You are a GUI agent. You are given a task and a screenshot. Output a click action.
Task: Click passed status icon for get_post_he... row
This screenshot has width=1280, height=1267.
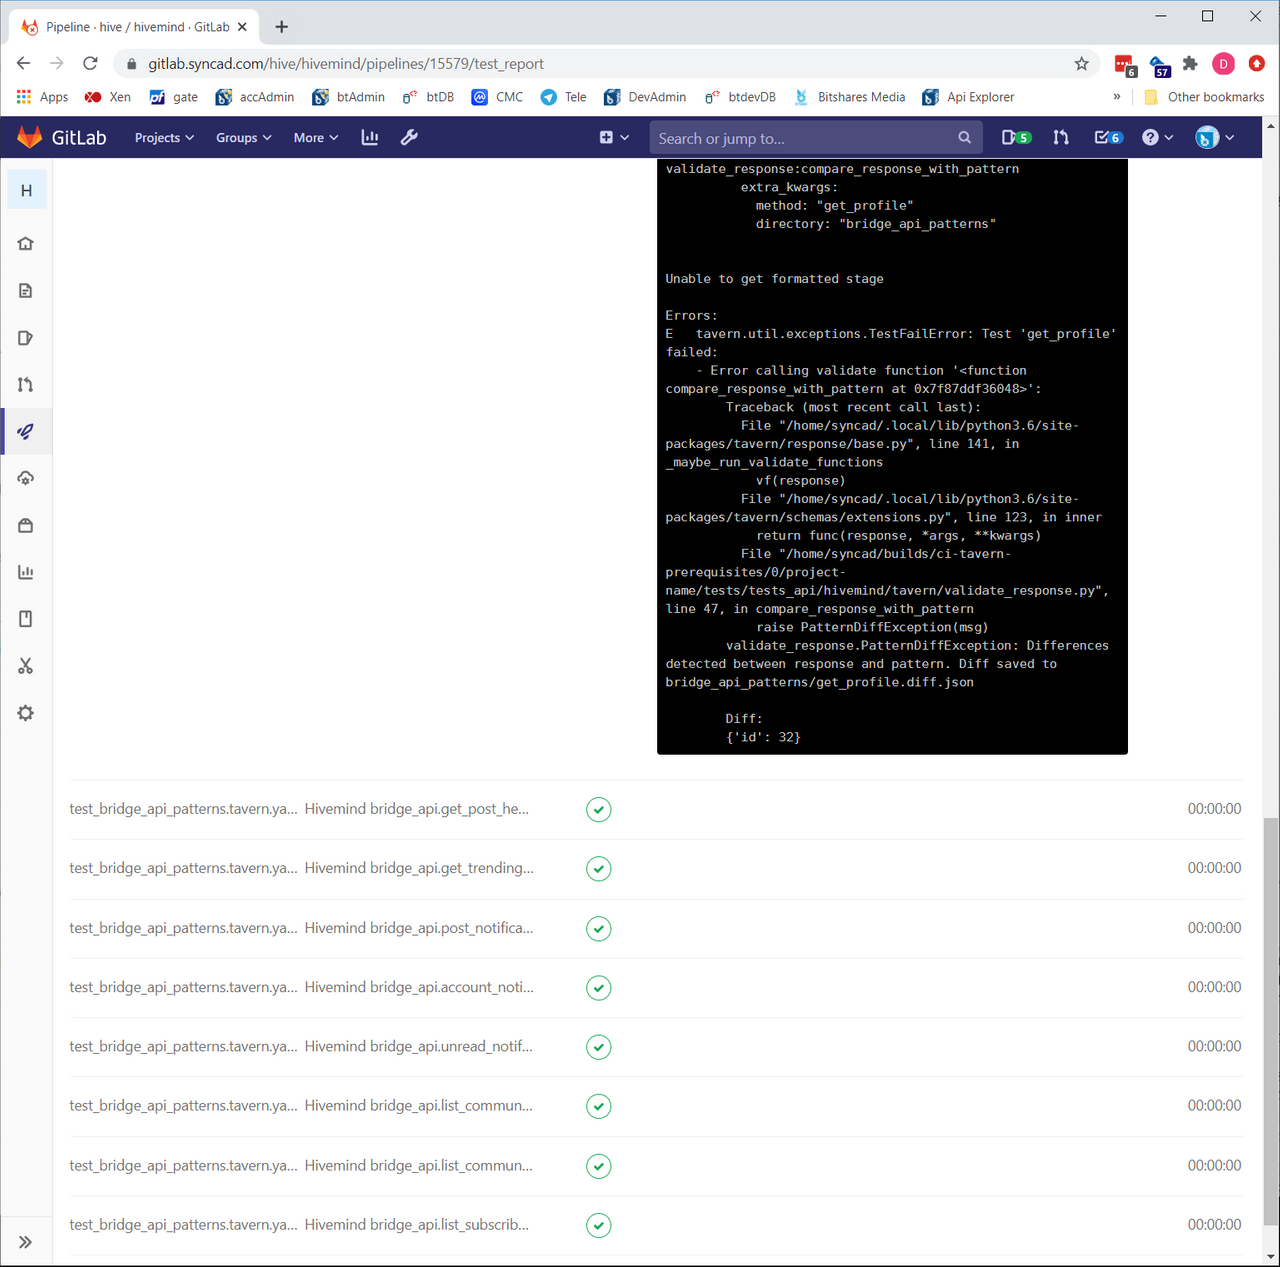(x=598, y=809)
